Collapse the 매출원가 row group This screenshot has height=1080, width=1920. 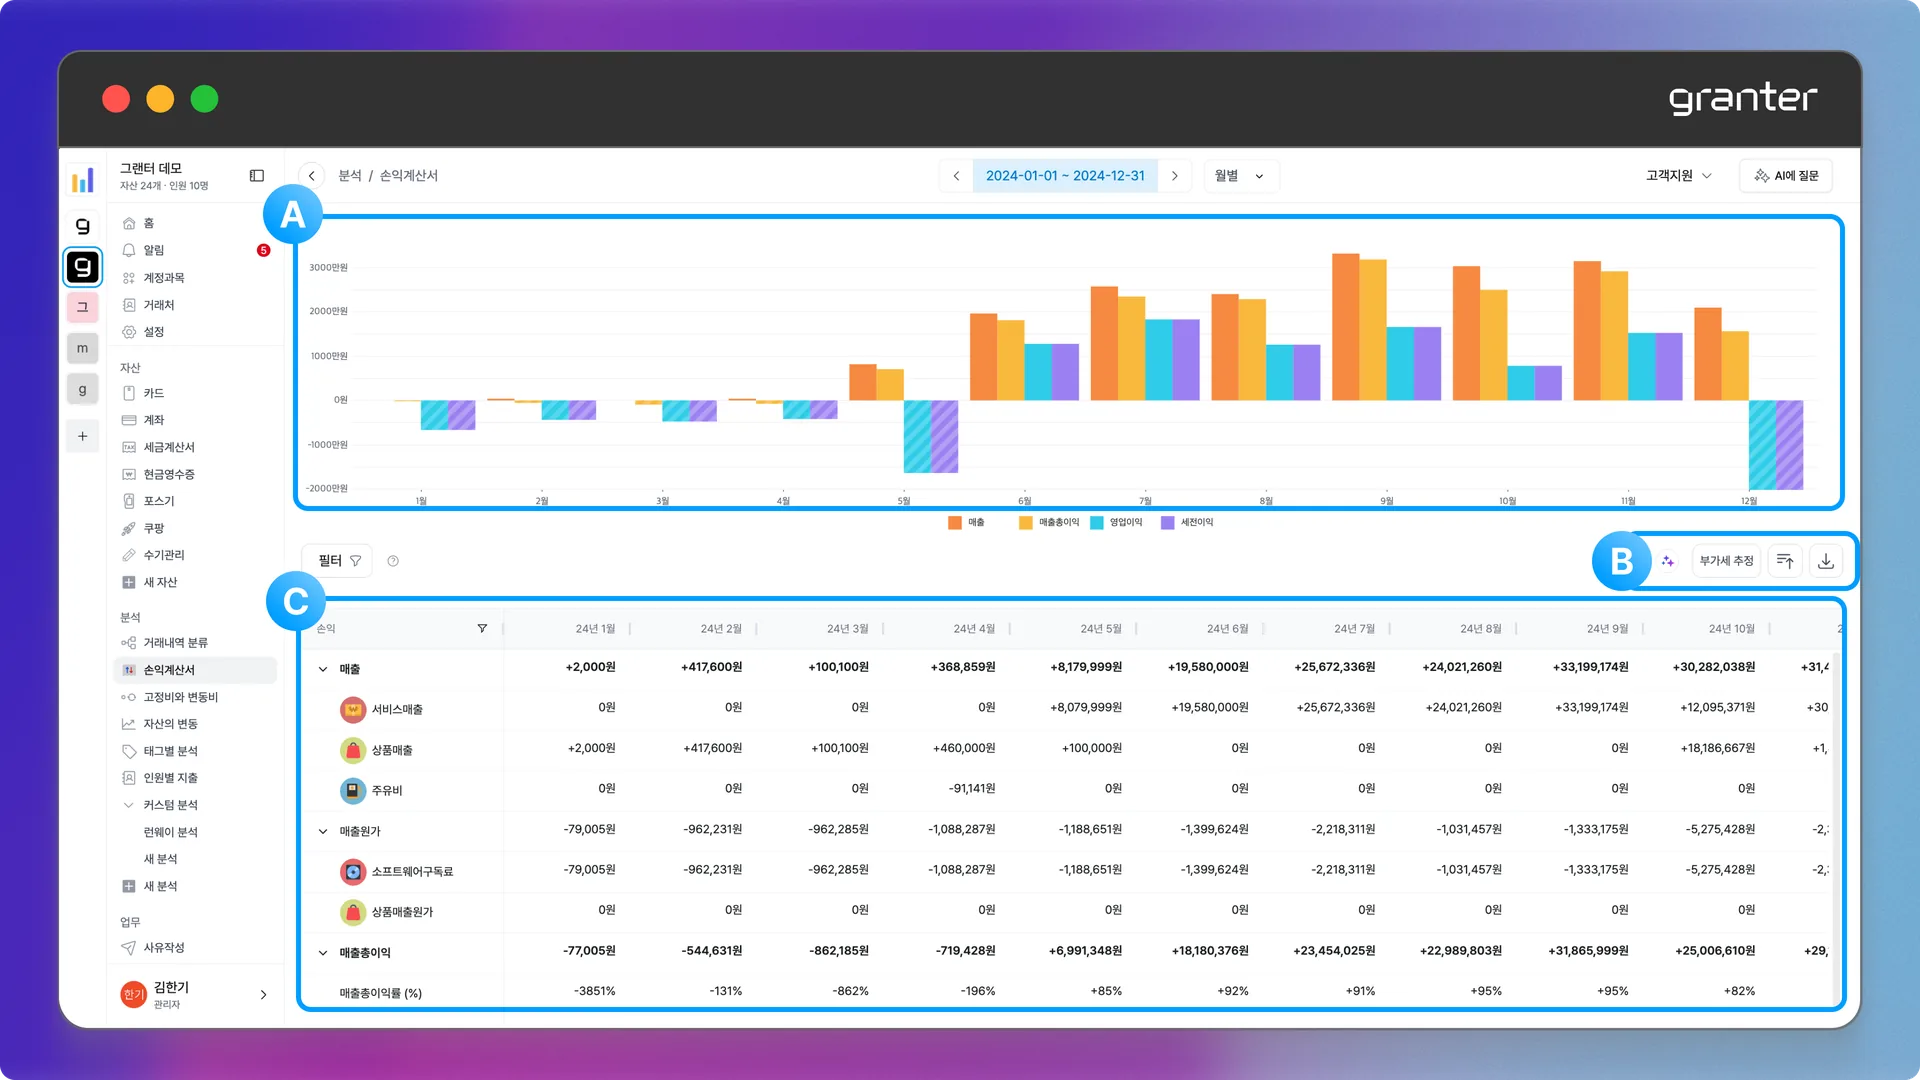[x=323, y=831]
